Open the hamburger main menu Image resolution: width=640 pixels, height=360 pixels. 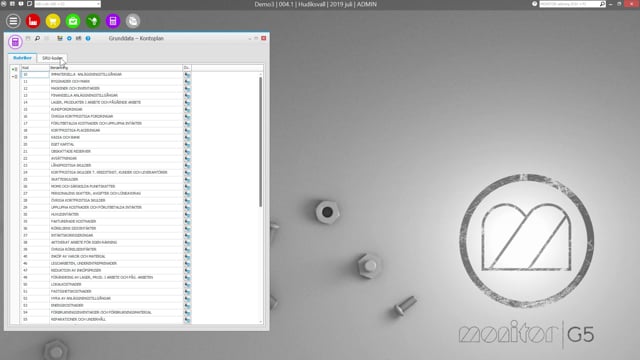tap(13, 21)
